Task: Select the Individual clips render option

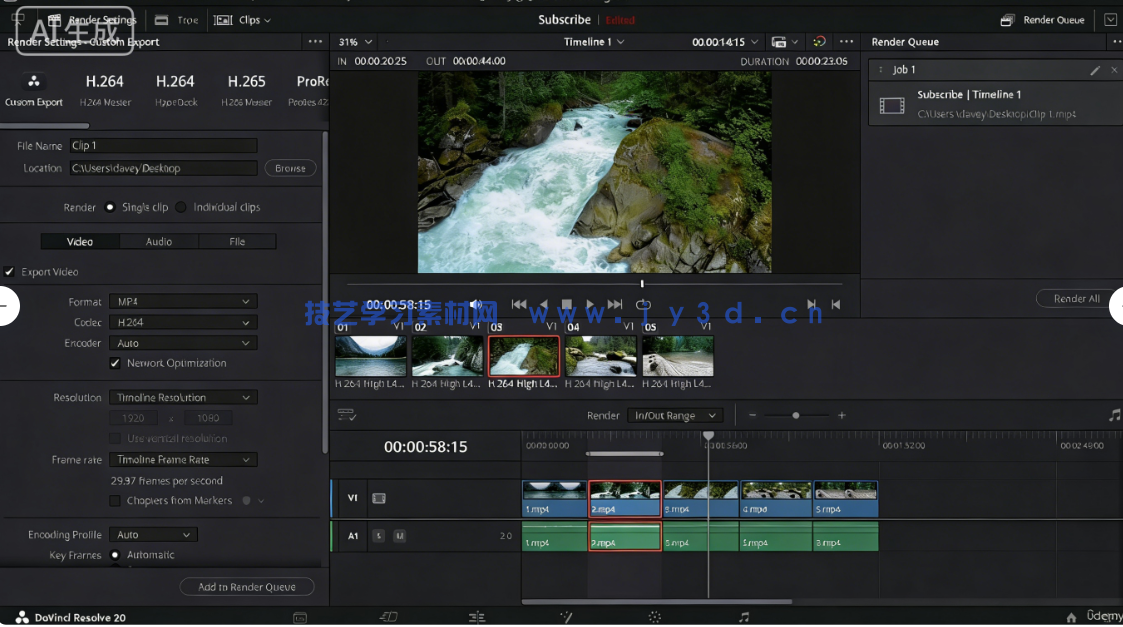Action: tap(180, 207)
